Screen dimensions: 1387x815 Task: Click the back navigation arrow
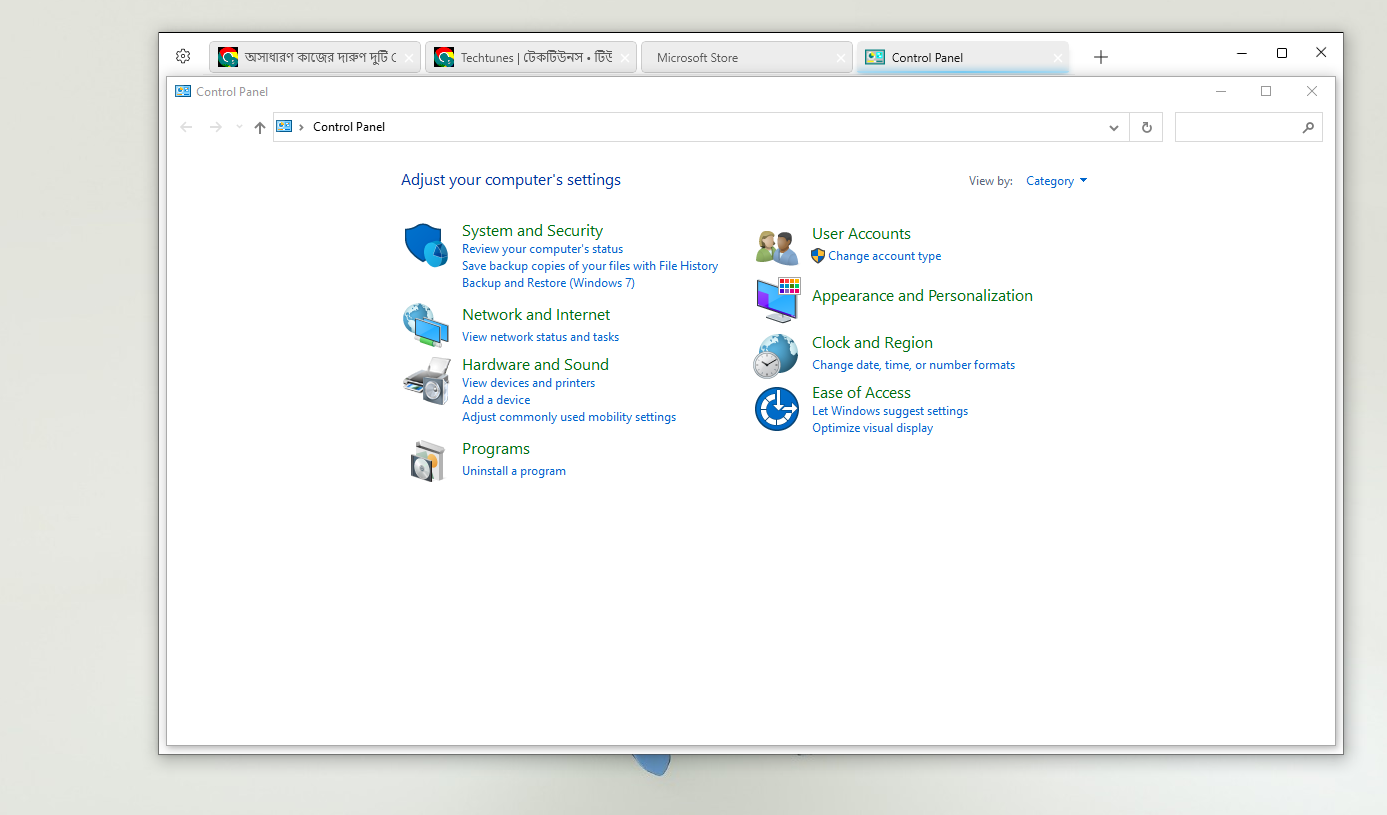(186, 127)
